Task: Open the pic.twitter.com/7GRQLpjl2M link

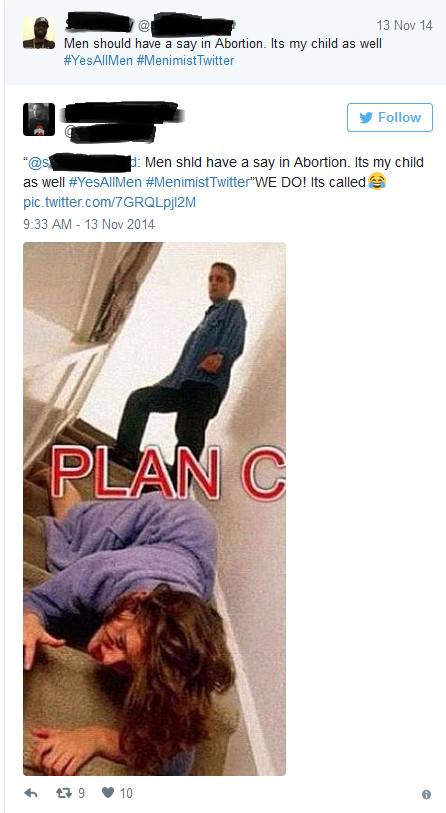Action: tap(110, 202)
